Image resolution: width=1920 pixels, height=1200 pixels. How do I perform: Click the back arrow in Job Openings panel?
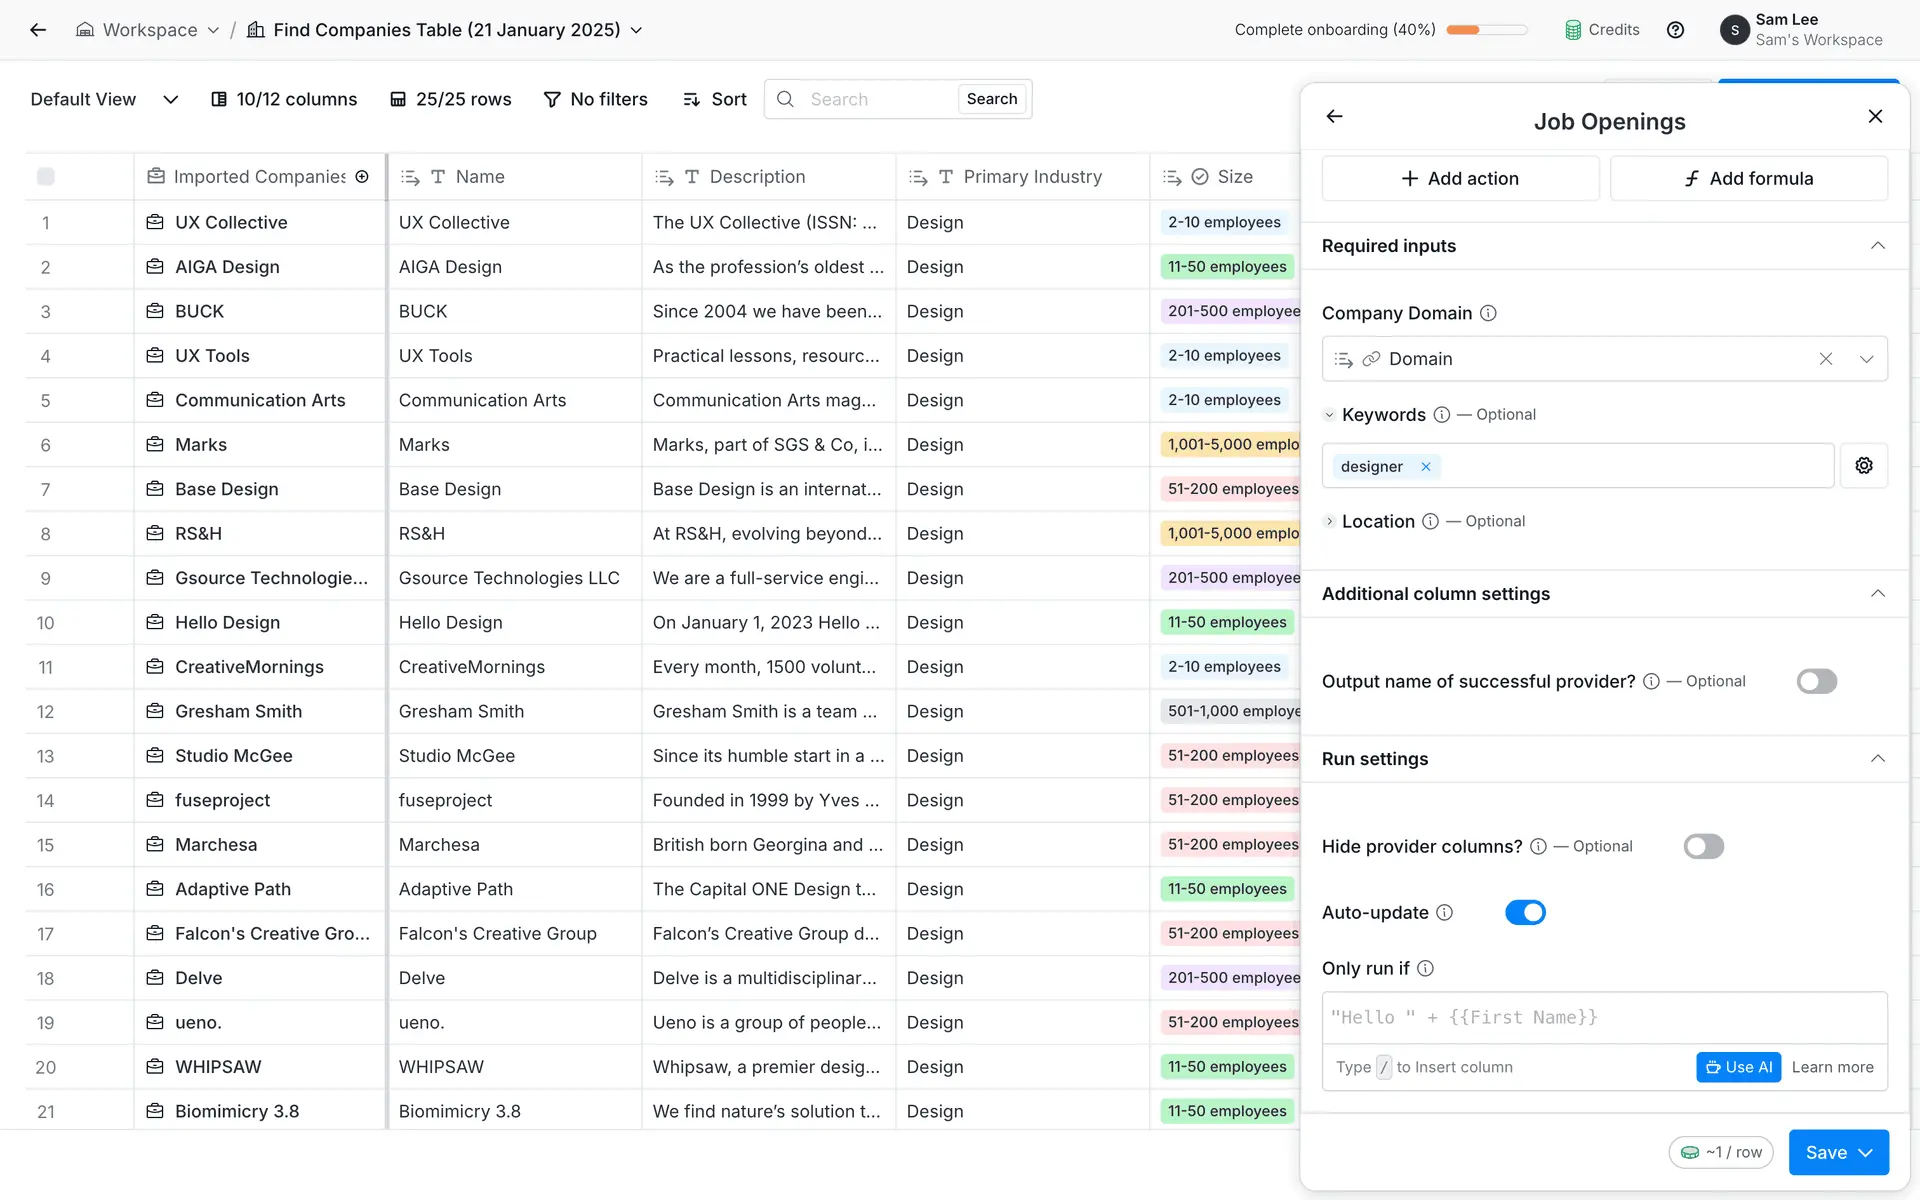click(x=1334, y=117)
